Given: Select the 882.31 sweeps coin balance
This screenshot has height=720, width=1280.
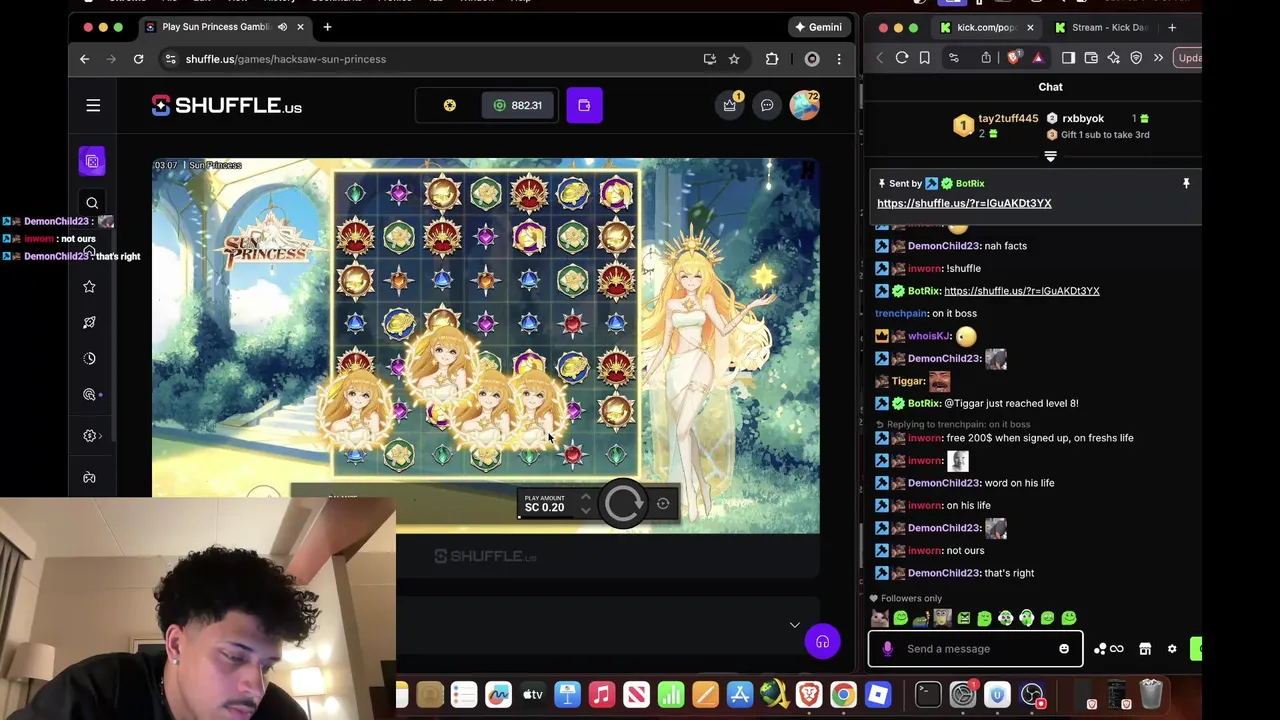Looking at the screenshot, I should (x=518, y=105).
